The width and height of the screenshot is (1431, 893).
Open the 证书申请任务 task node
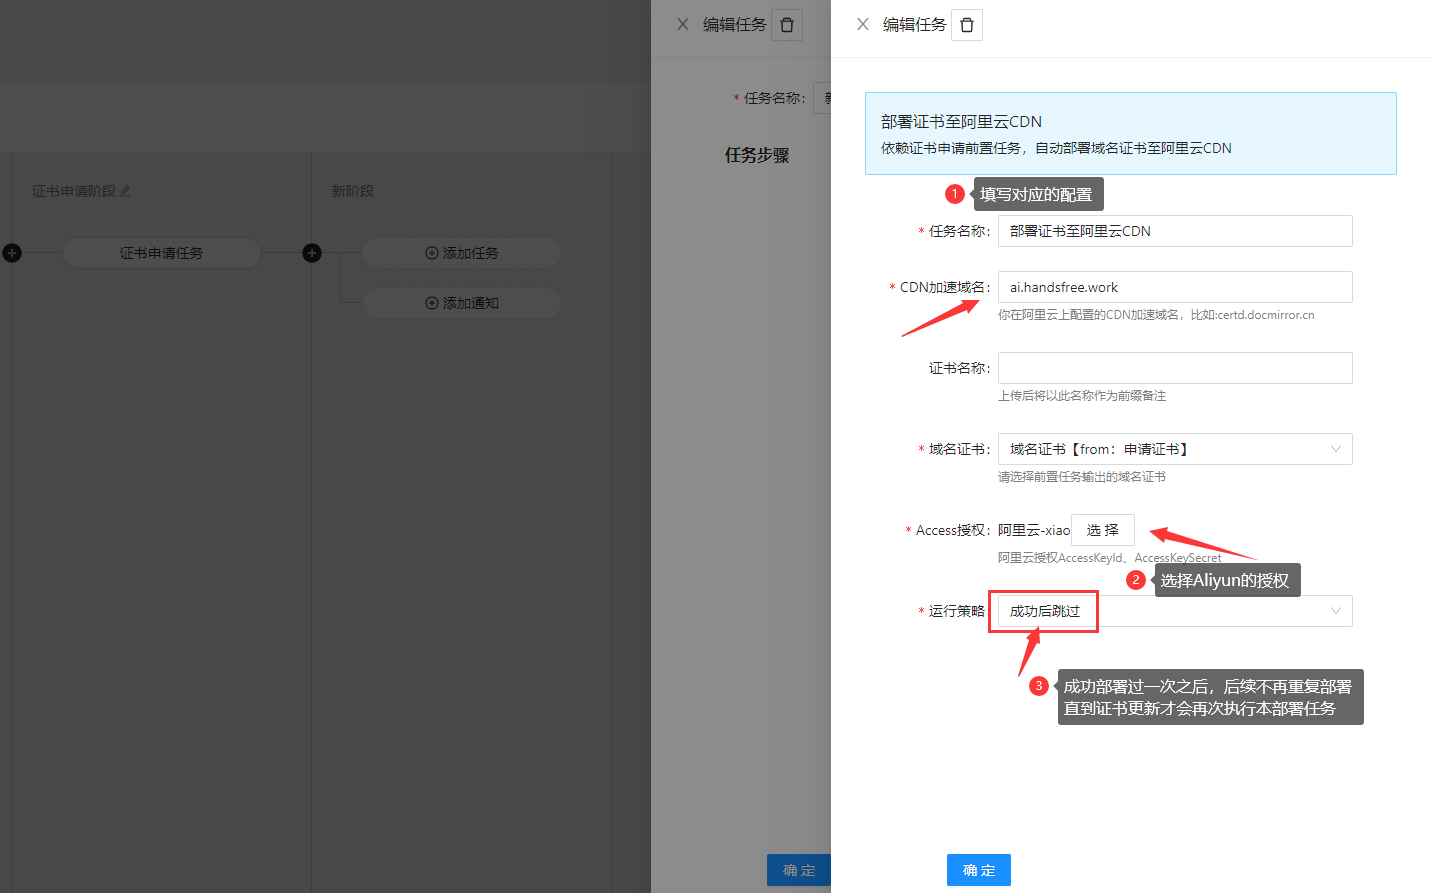[162, 253]
